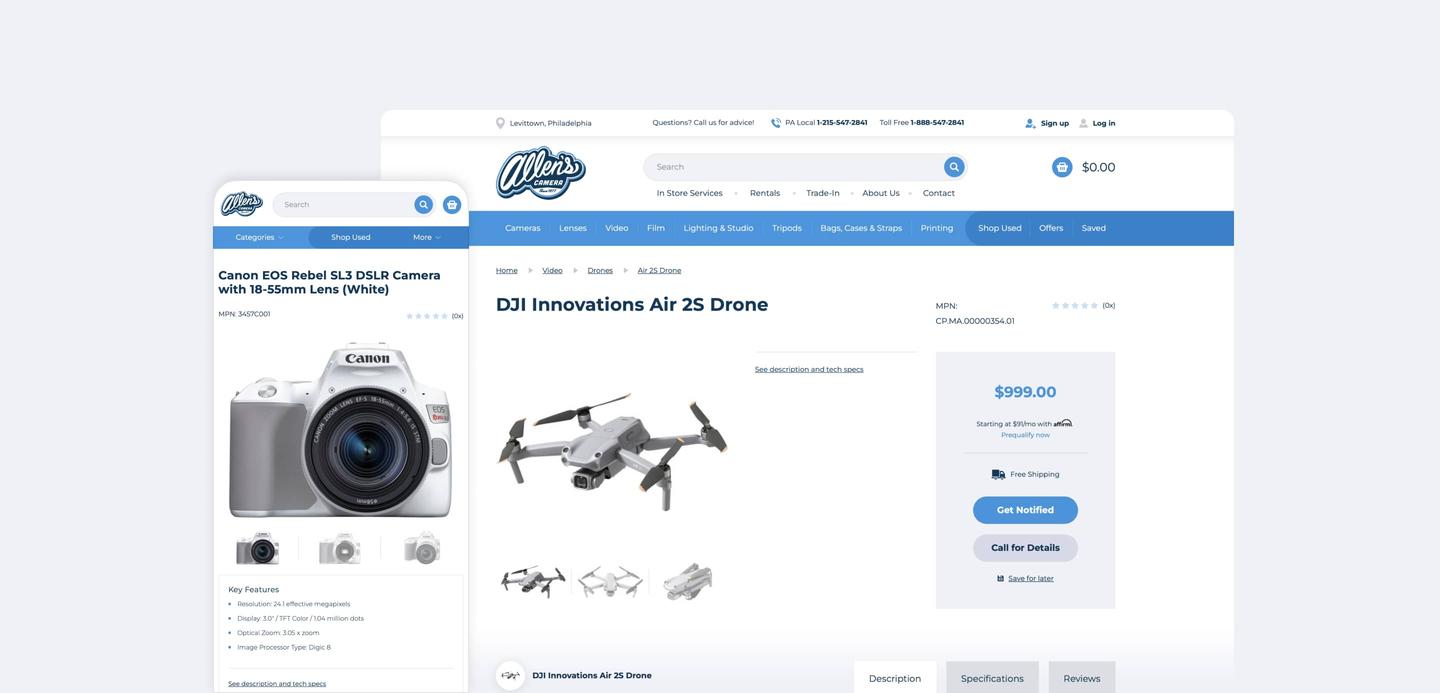Click the main drone product image

pyautogui.click(x=612, y=451)
